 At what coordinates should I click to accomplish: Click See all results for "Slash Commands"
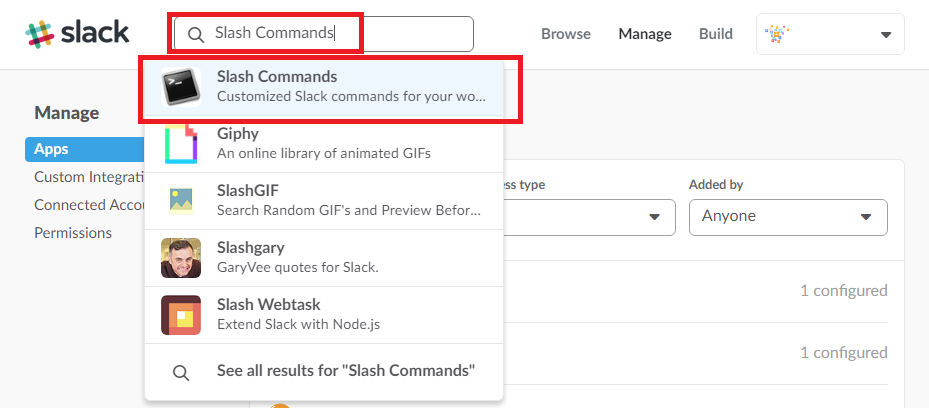pyautogui.click(x=346, y=371)
